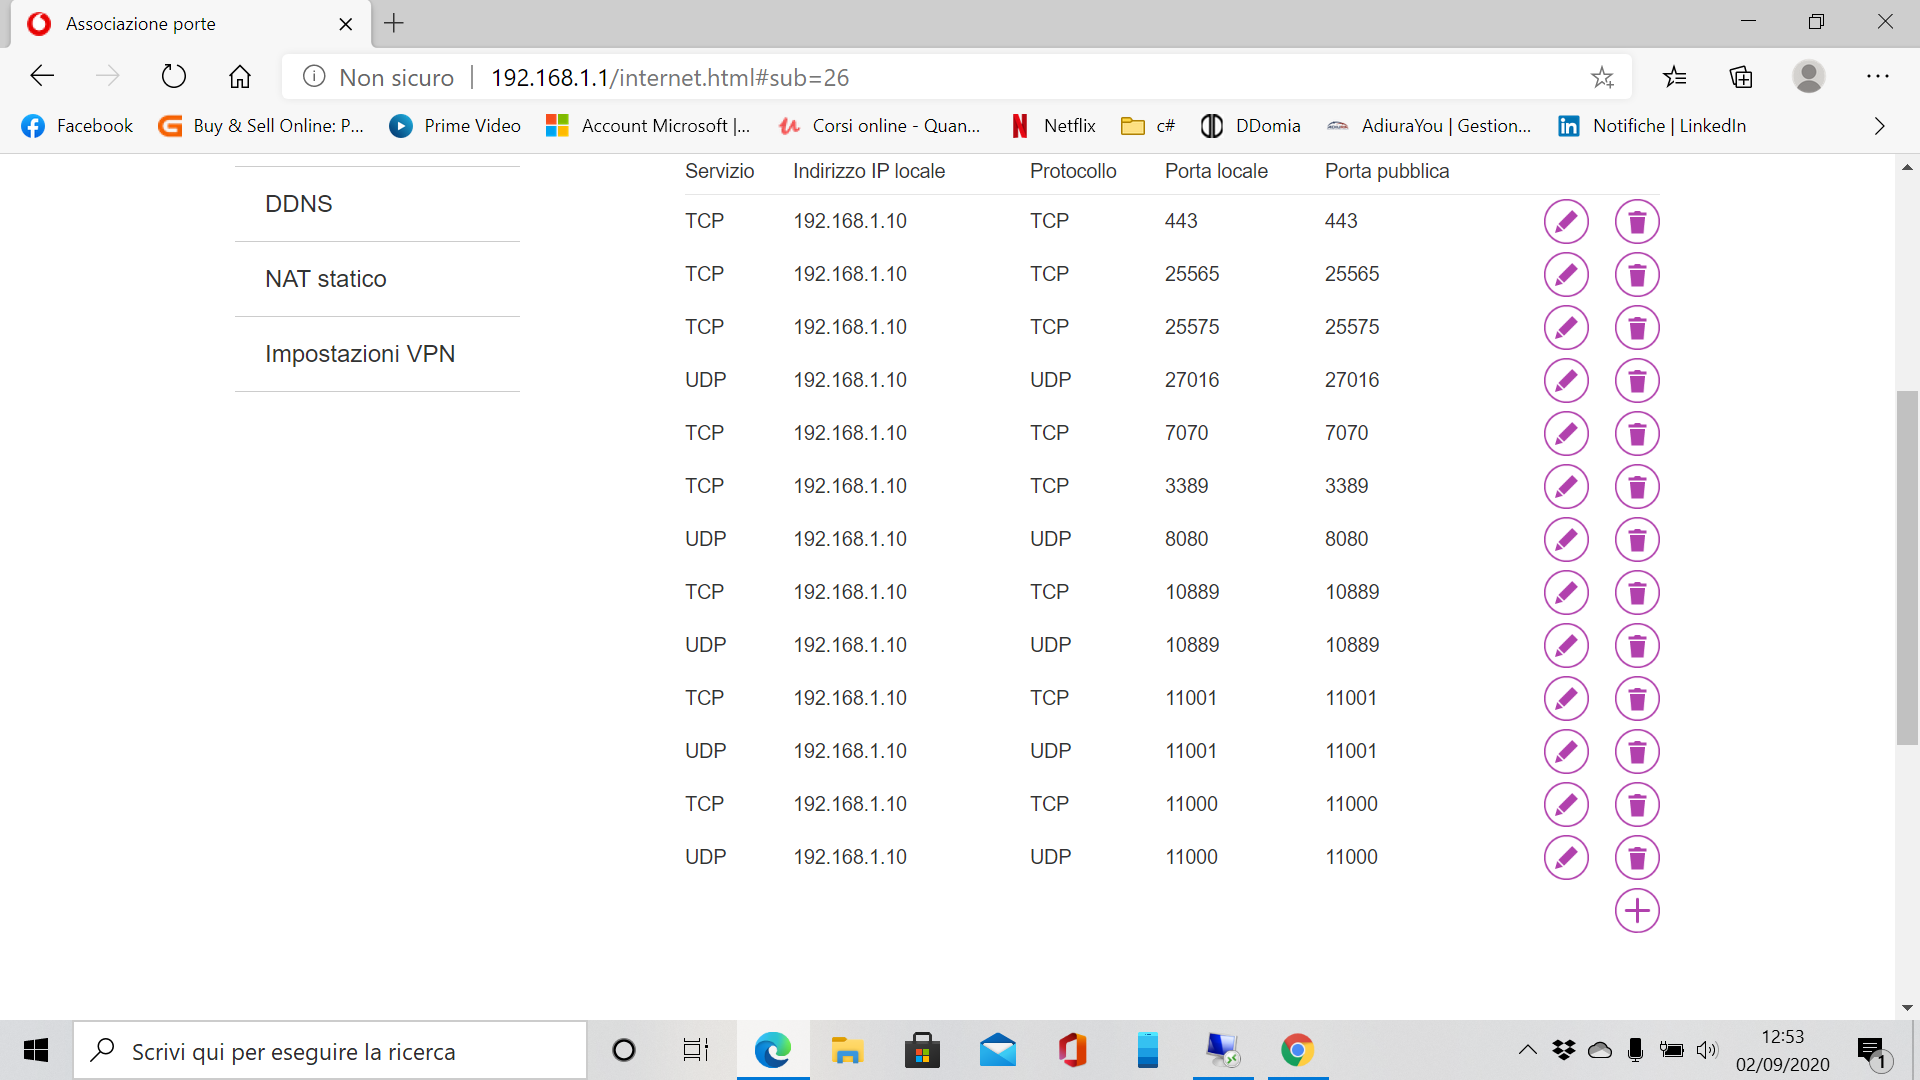The image size is (1920, 1080).
Task: Add a new port mapping rule
Action: (x=1637, y=910)
